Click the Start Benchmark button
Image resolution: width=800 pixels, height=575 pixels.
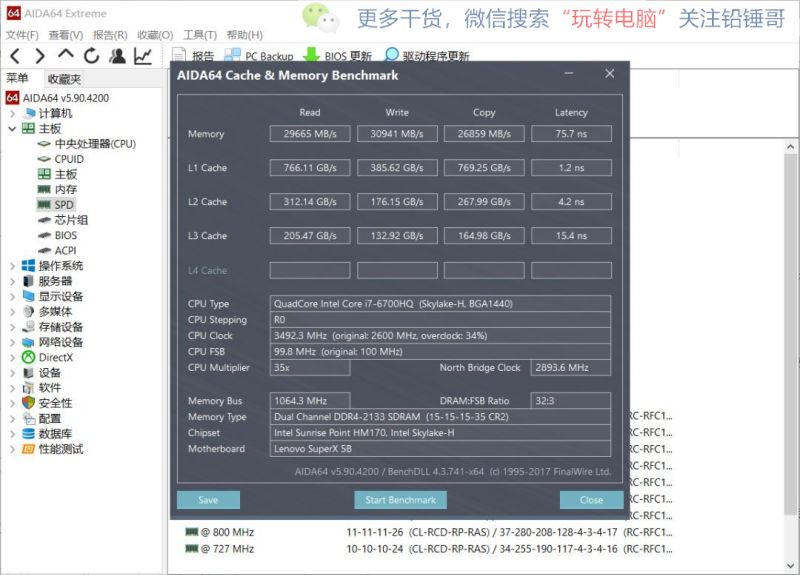(x=401, y=500)
